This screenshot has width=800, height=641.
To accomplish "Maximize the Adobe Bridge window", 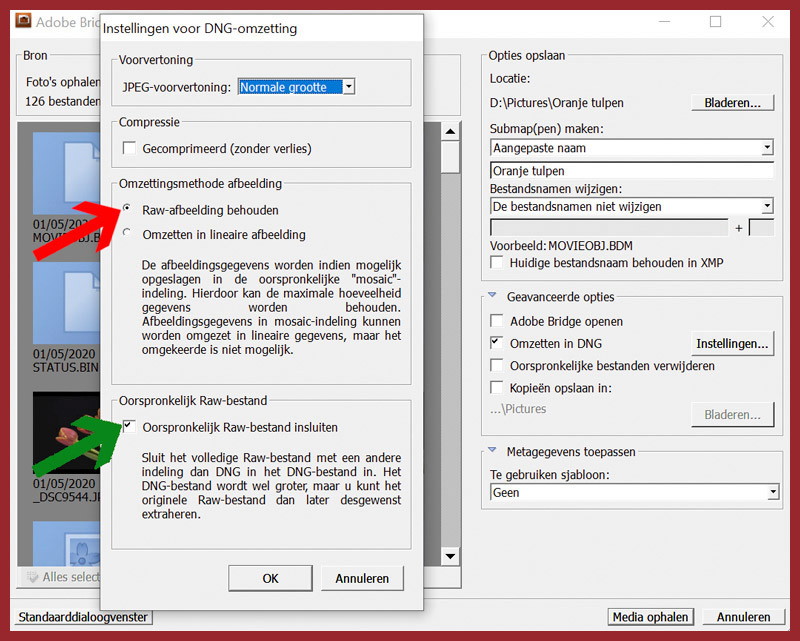I will pyautogui.click(x=715, y=21).
